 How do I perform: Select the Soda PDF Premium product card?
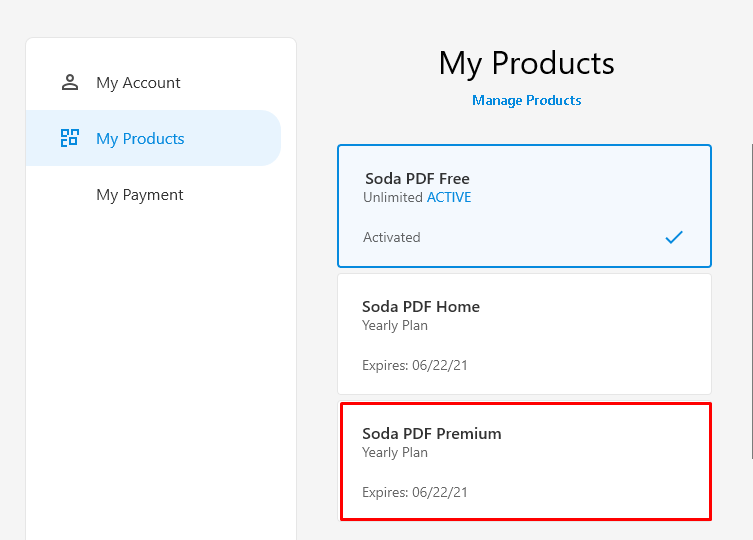coord(525,461)
